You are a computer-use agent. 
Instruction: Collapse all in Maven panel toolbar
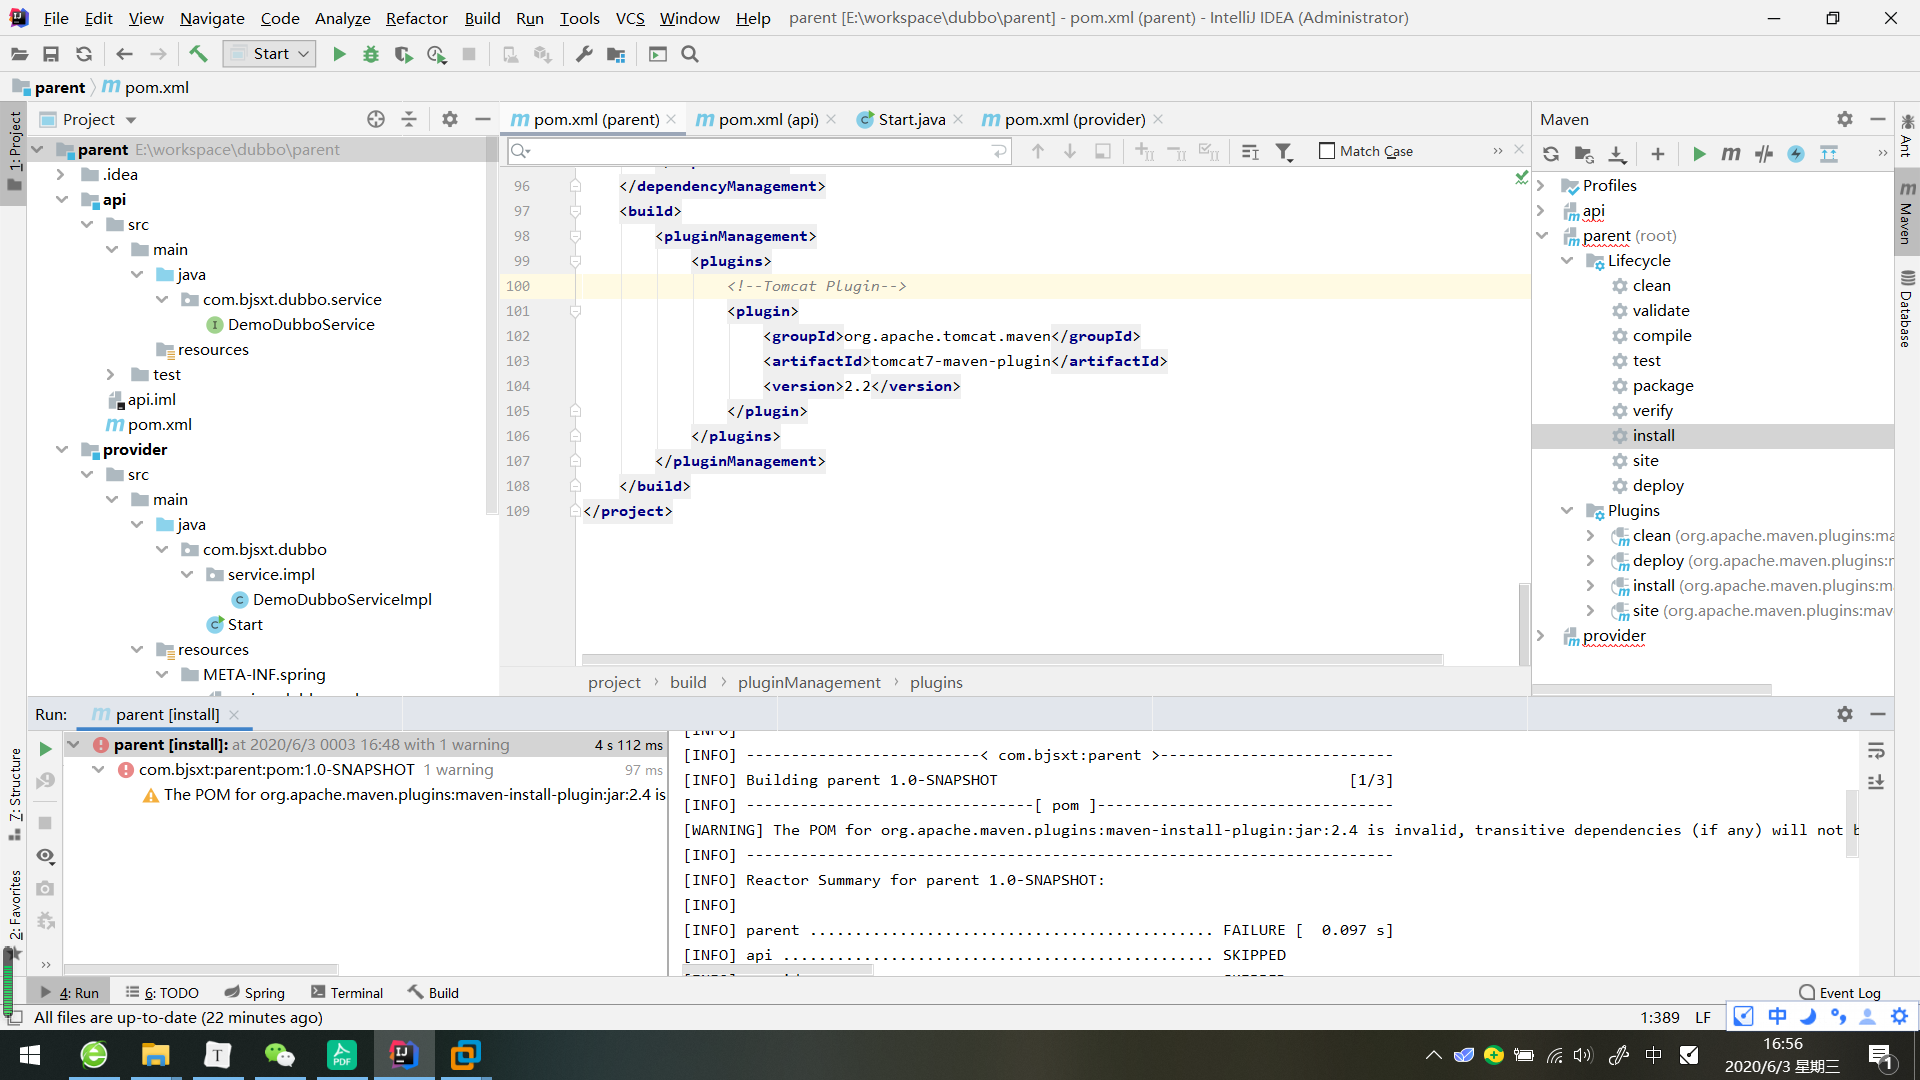(1829, 153)
